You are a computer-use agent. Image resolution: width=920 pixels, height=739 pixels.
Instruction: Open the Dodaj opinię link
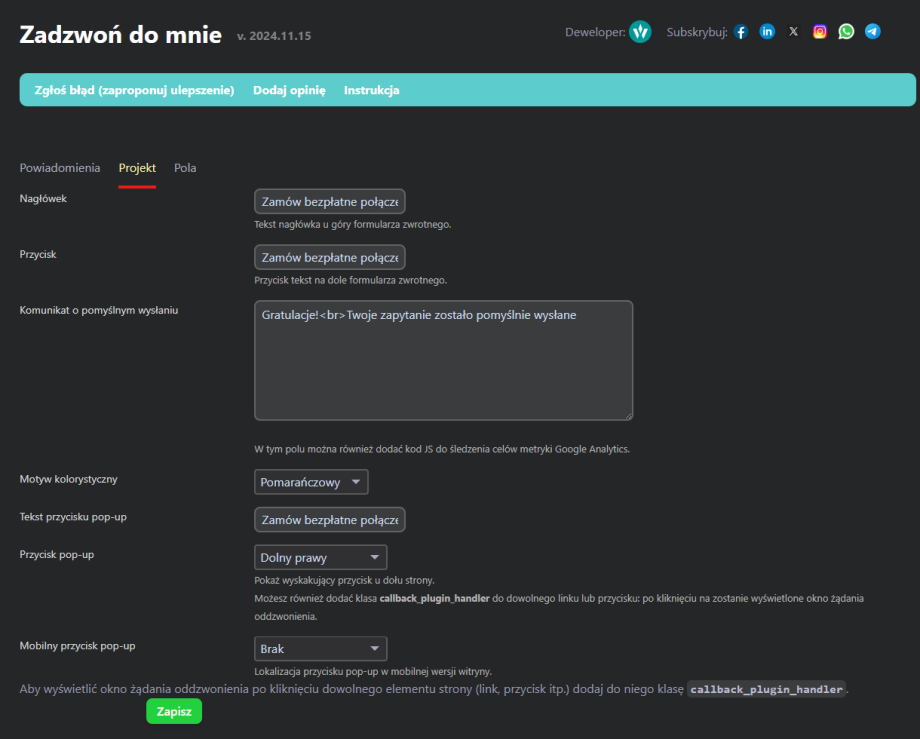pos(289,90)
